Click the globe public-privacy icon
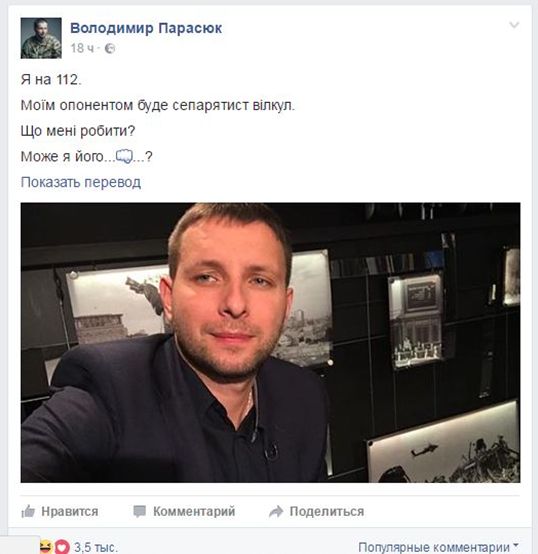Image resolution: width=538 pixels, height=554 pixels. point(110,48)
